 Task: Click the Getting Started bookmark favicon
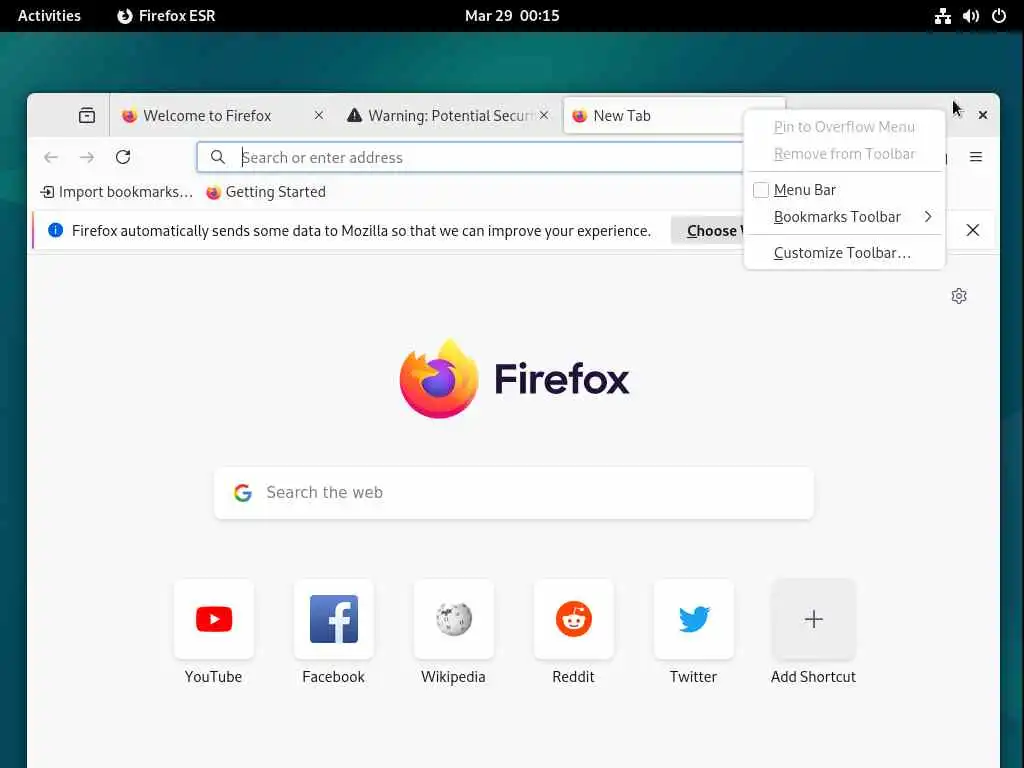tap(213, 192)
